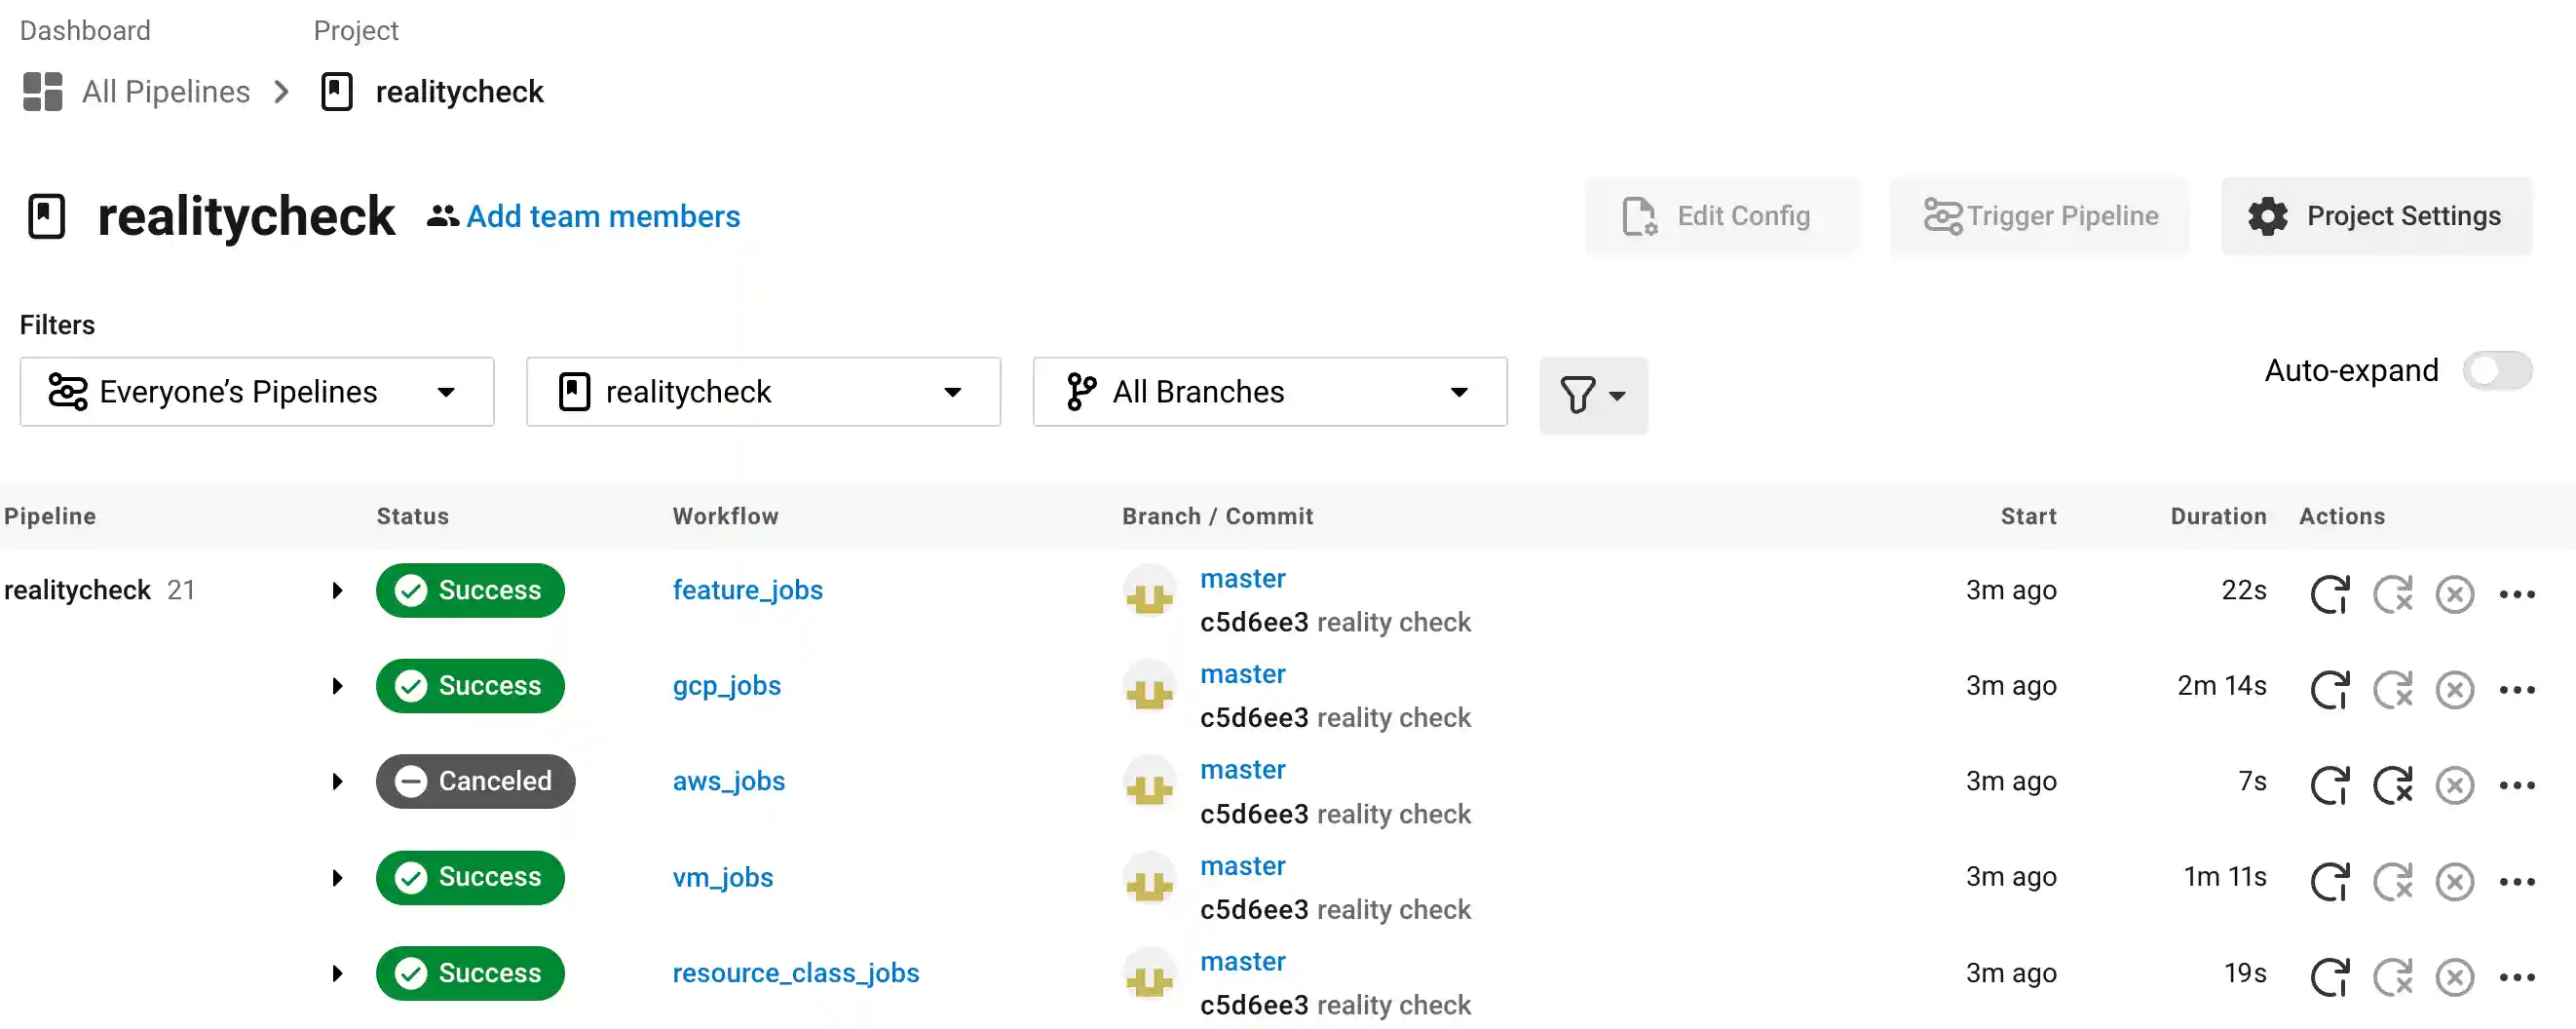The image size is (2576, 1029).
Task: Open the All Branches dropdown
Action: pos(1269,392)
